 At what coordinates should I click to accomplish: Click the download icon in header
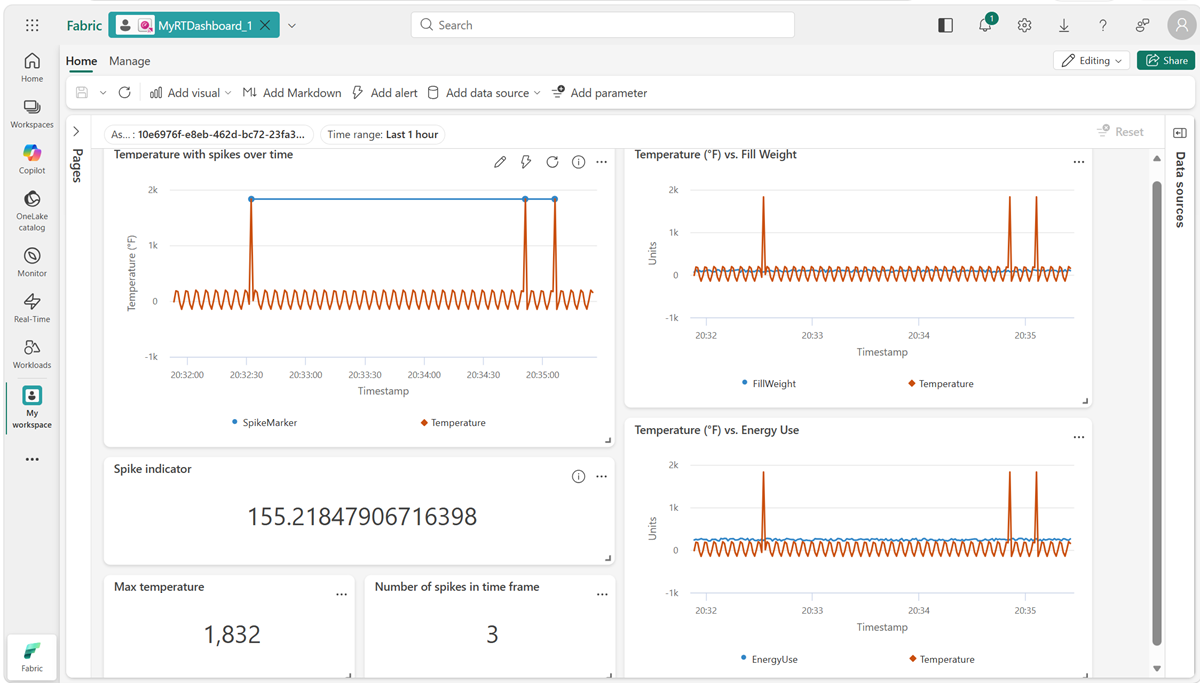(x=1064, y=26)
